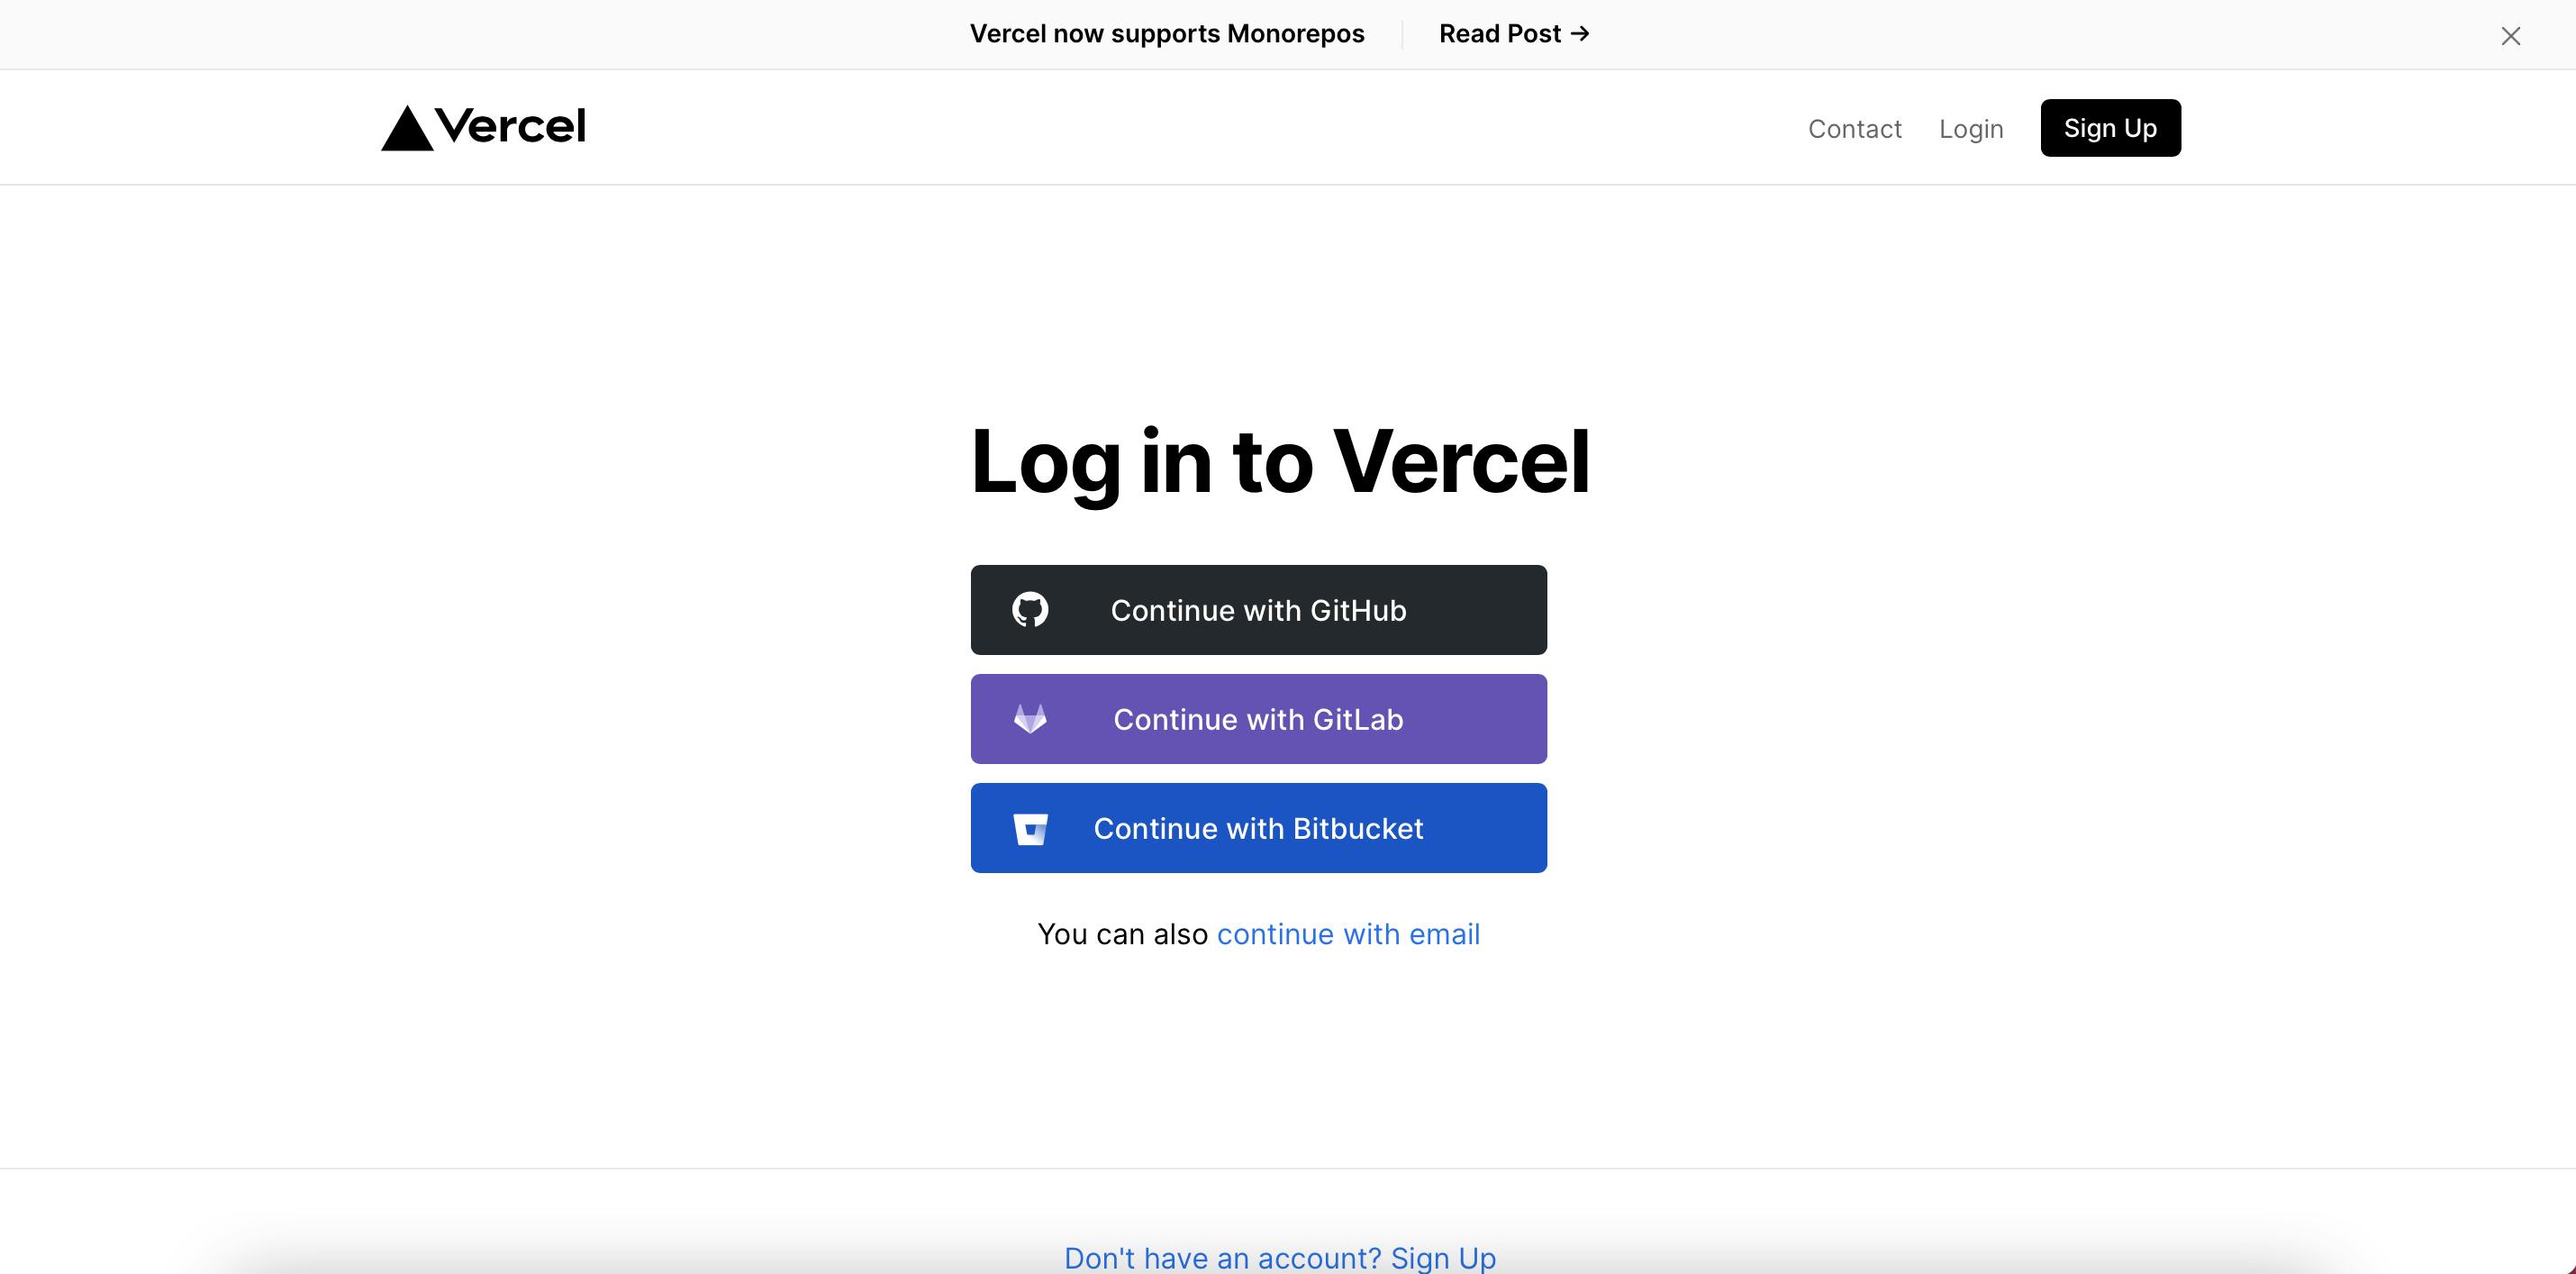
Task: Click the 'Vercel now supports Monorepos' announcement
Action: (1167, 33)
